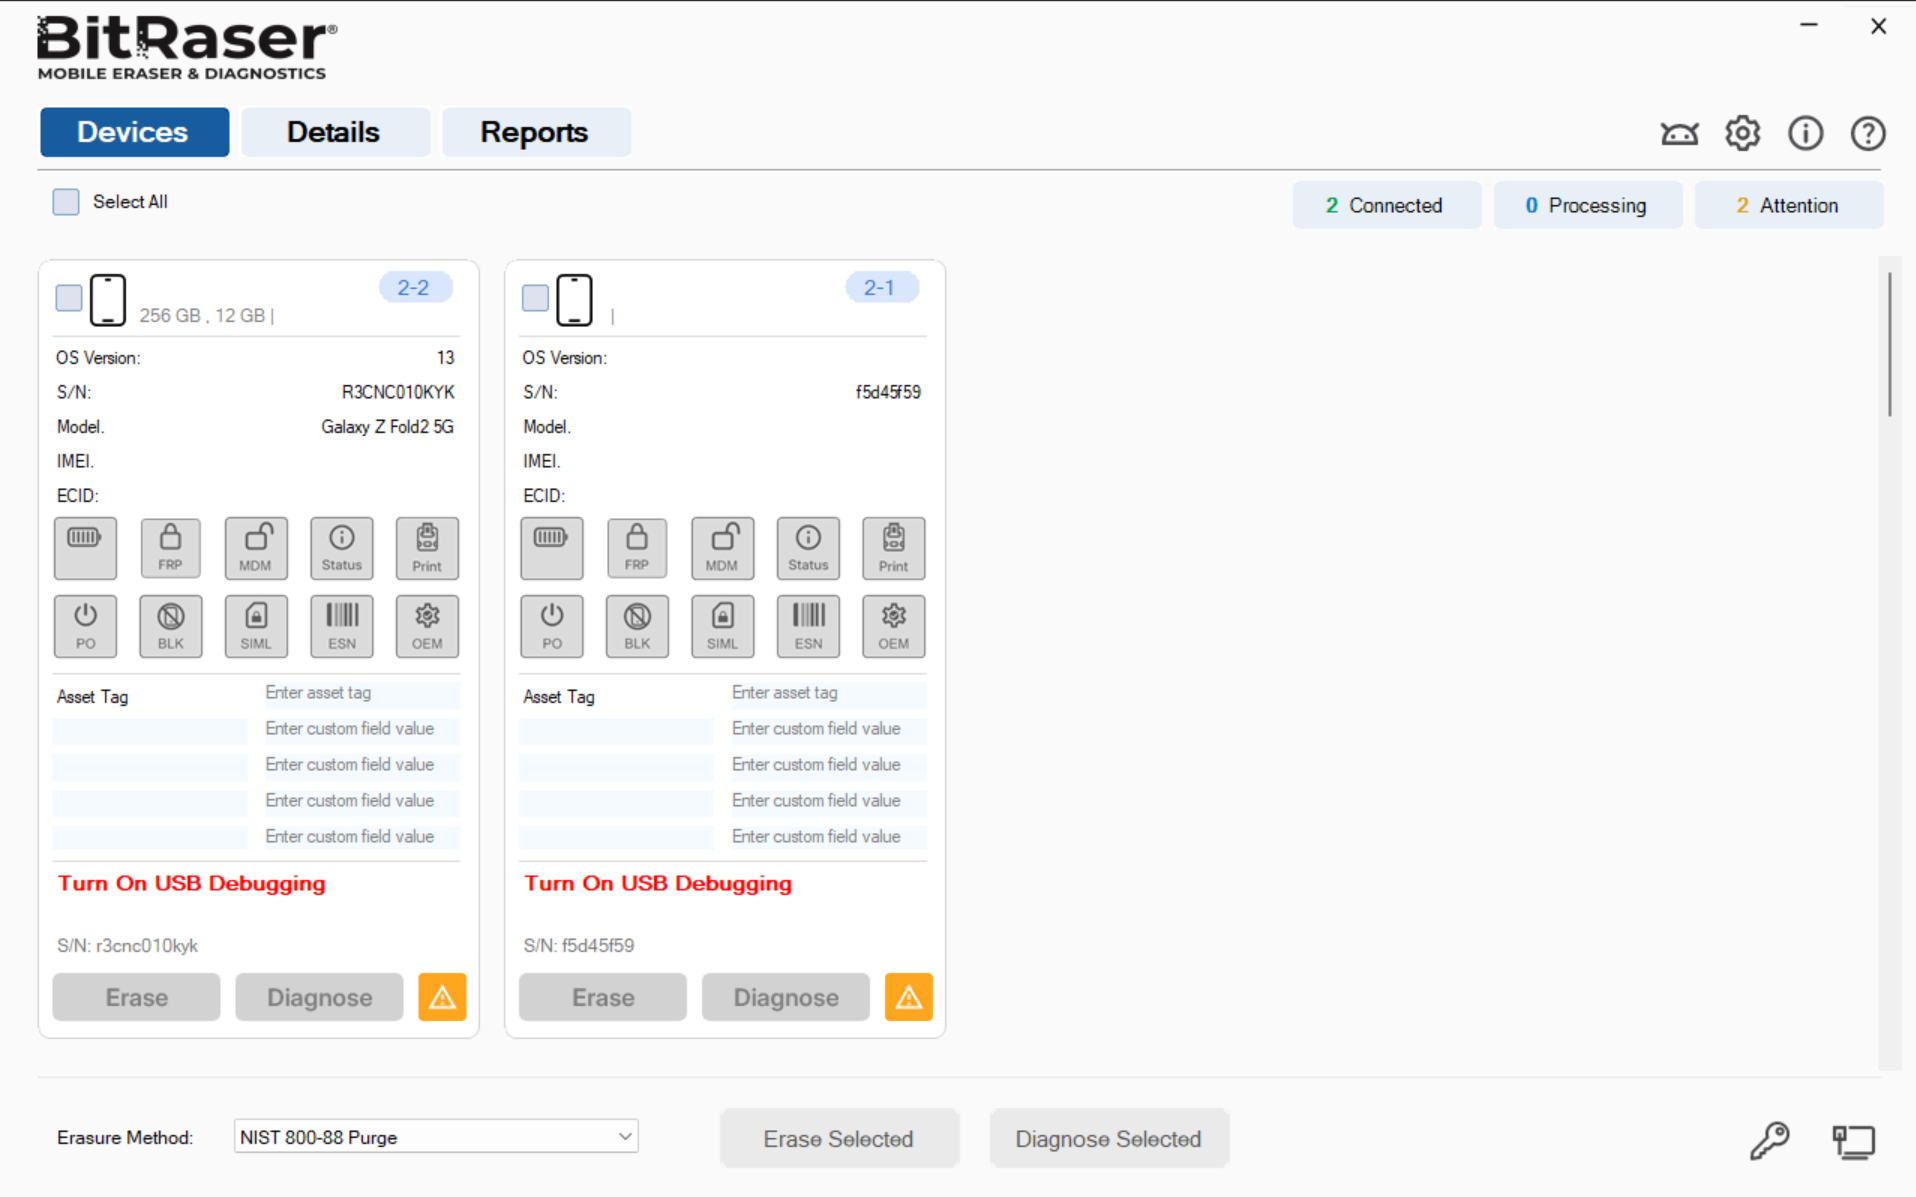Open Status info icon on Galaxy Z Fold2 card
Viewport: 1916px width, 1197px height.
[x=342, y=548]
